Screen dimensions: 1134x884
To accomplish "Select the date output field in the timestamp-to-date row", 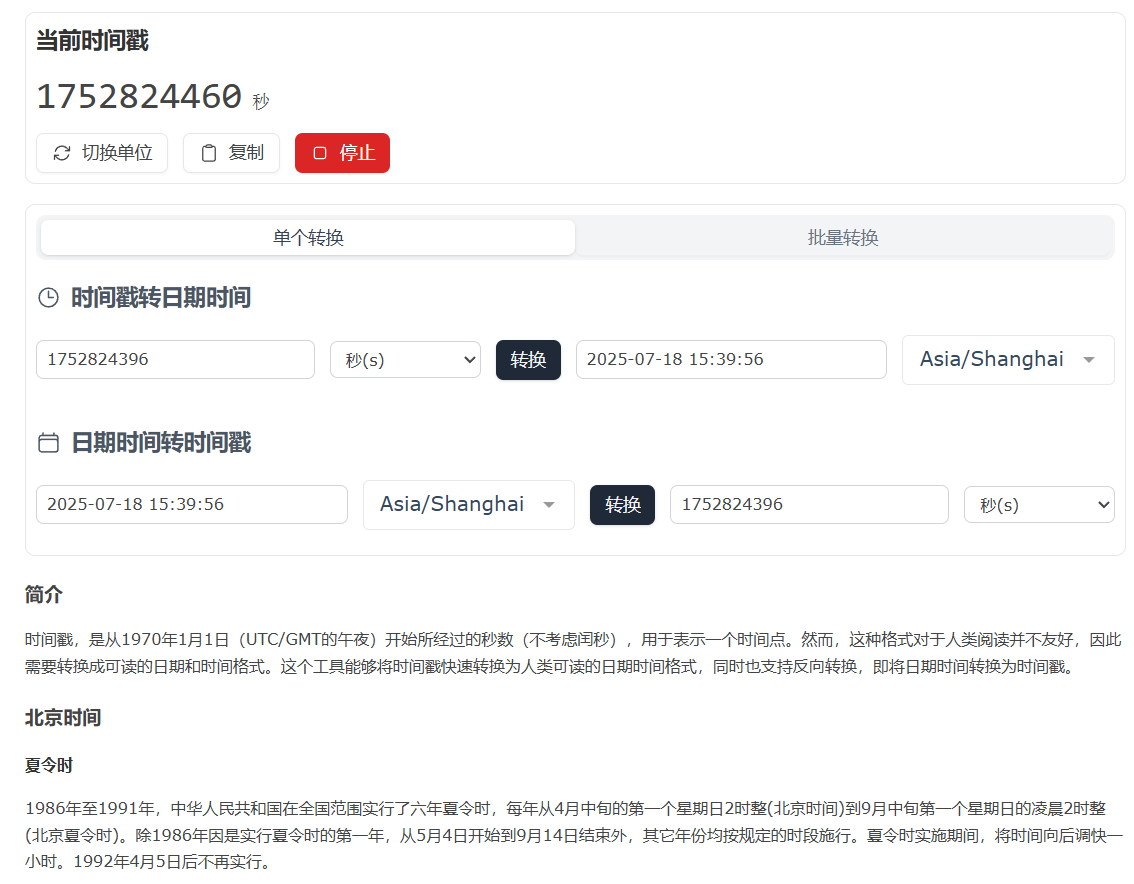I will [x=731, y=360].
